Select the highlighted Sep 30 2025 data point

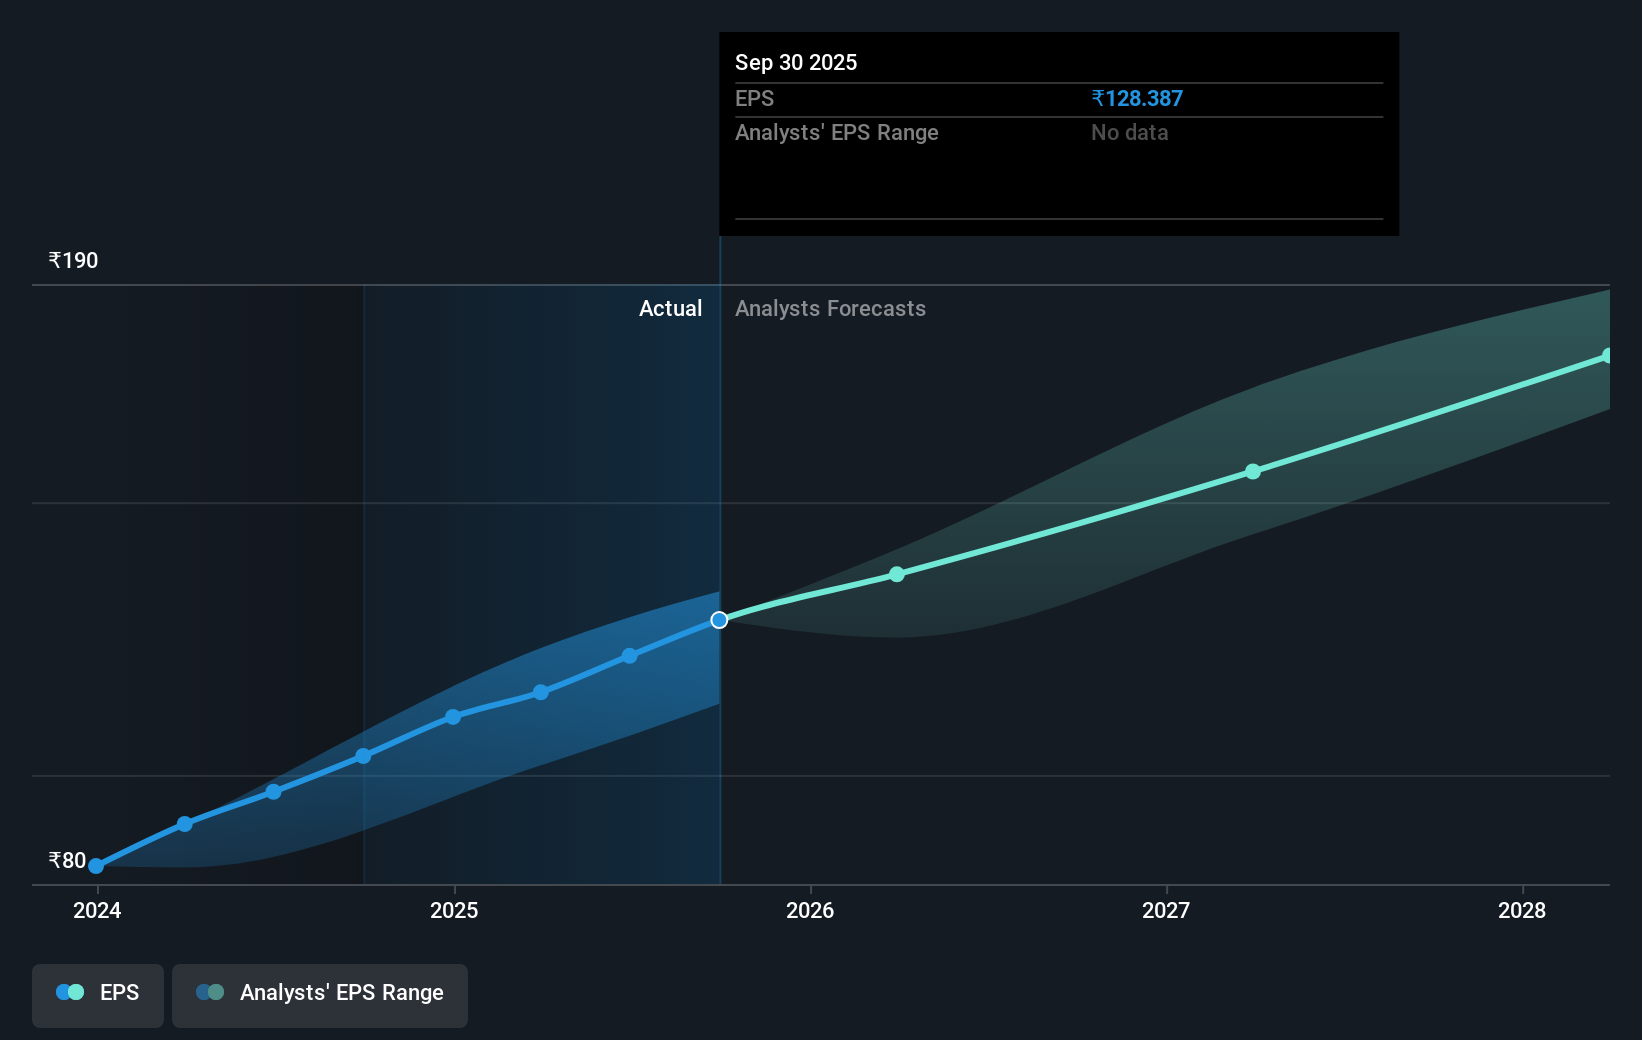tap(718, 620)
